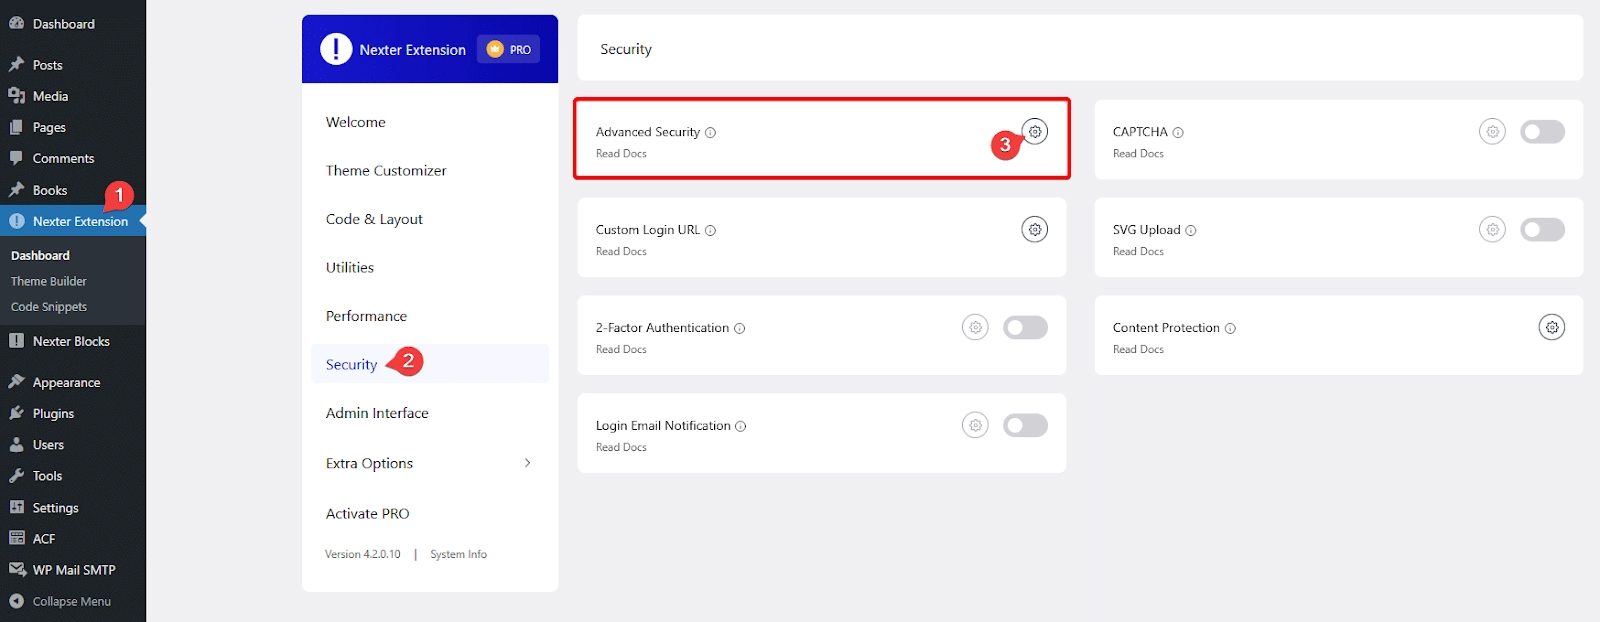Open 2-Factor Authentication settings gear
The image size is (1600, 622).
975,327
